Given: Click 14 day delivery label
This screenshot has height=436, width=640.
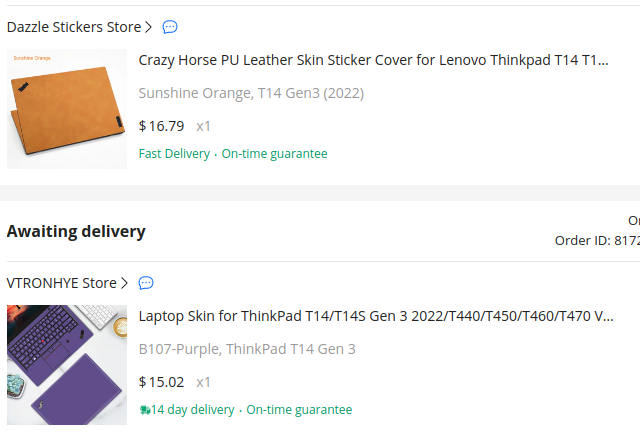Looking at the screenshot, I should (193, 409).
